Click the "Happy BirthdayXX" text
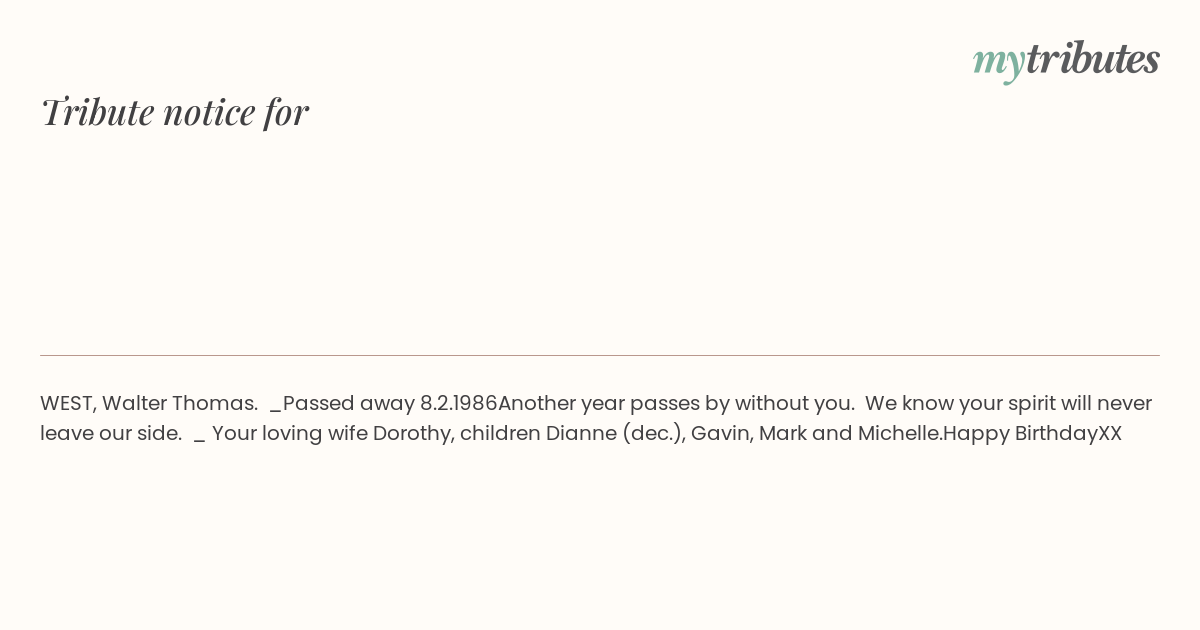The width and height of the screenshot is (1200, 630). click(1033, 434)
